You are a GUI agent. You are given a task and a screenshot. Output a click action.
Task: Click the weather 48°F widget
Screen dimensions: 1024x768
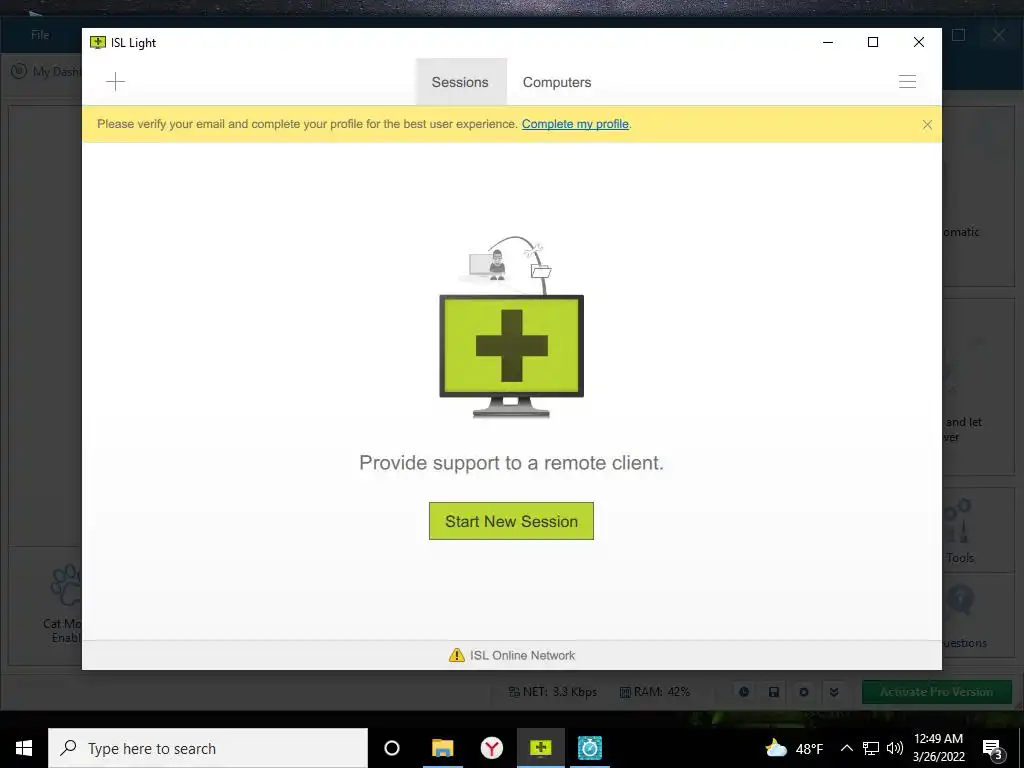[x=794, y=748]
